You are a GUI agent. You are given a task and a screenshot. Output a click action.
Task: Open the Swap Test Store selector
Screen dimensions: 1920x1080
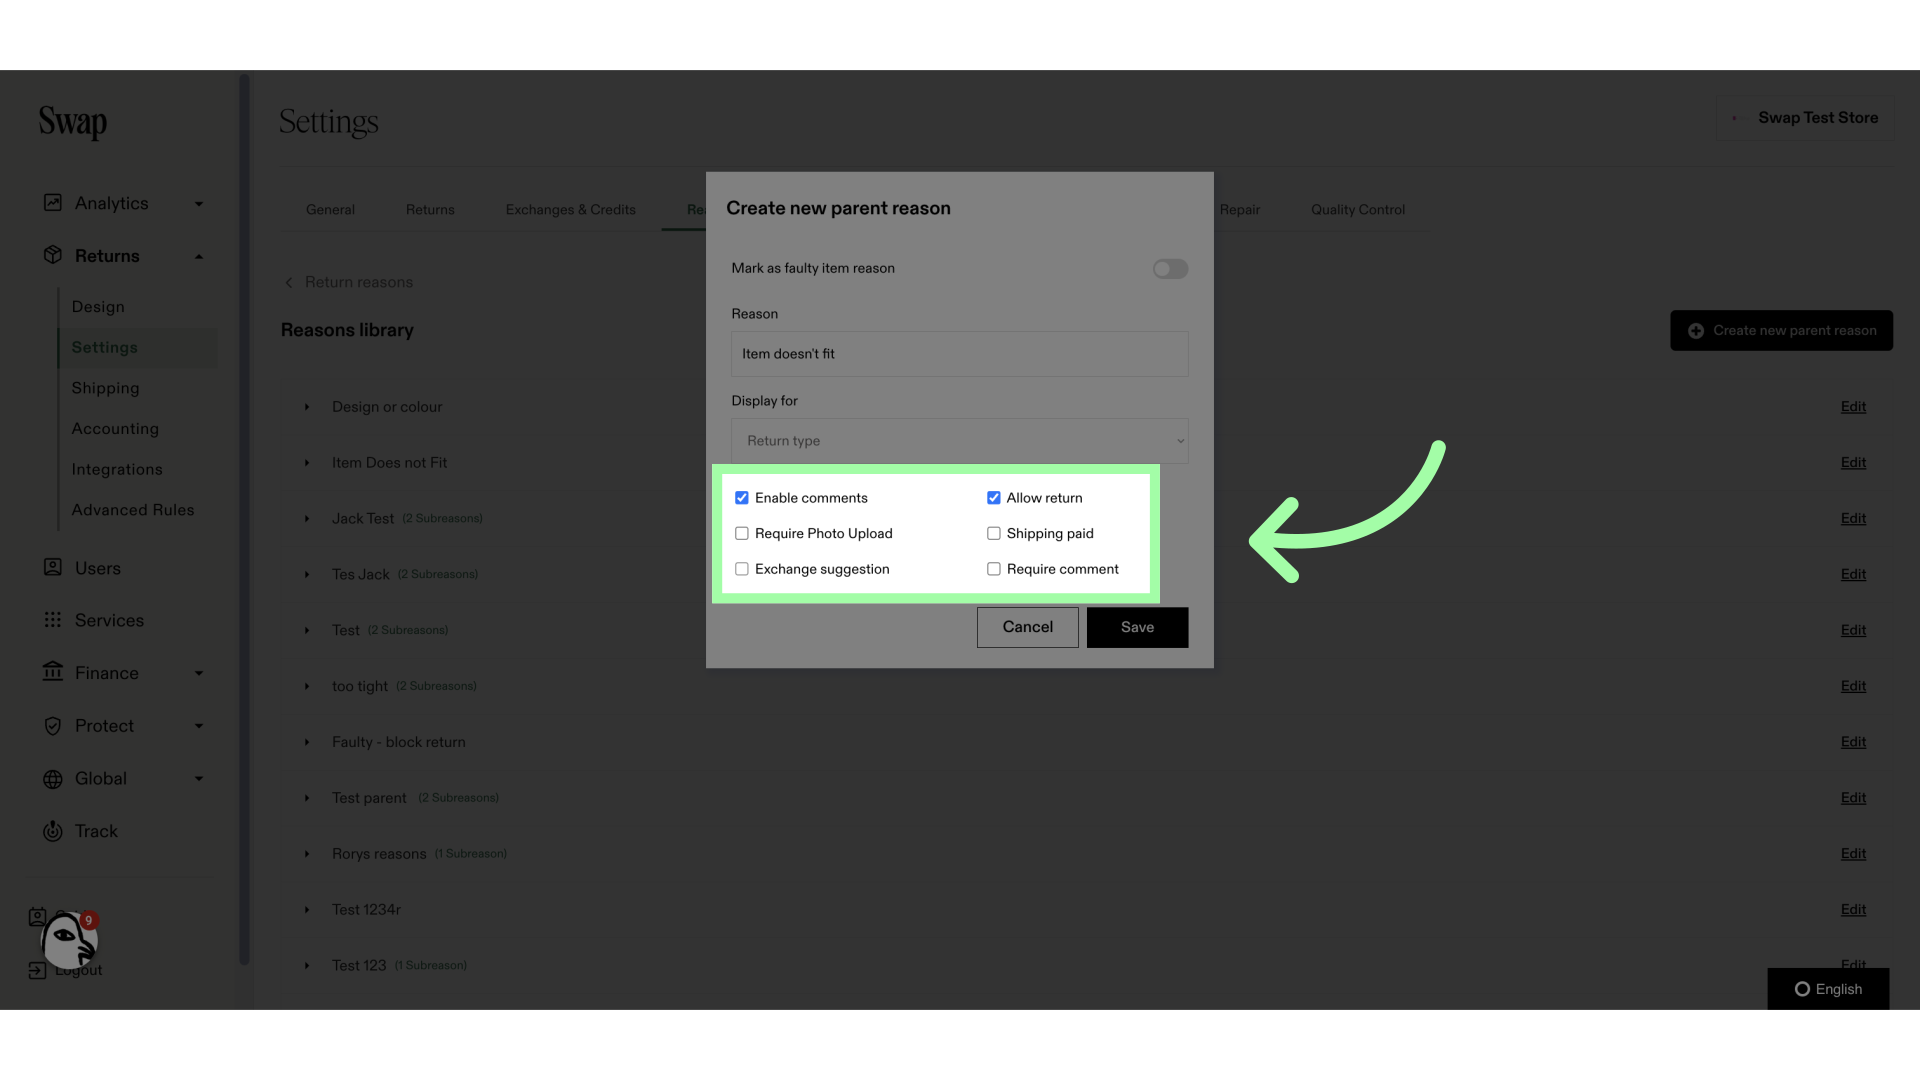click(x=1805, y=118)
